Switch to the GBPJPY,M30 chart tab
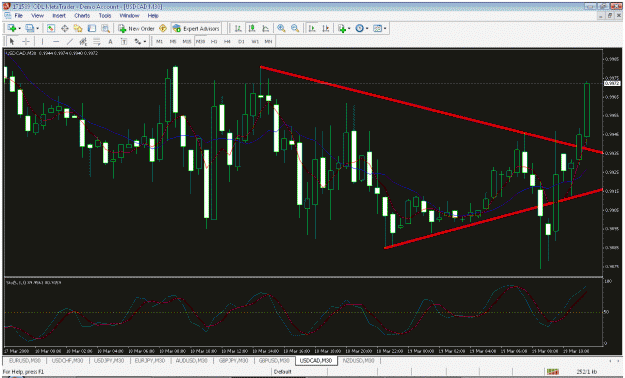 (x=233, y=360)
